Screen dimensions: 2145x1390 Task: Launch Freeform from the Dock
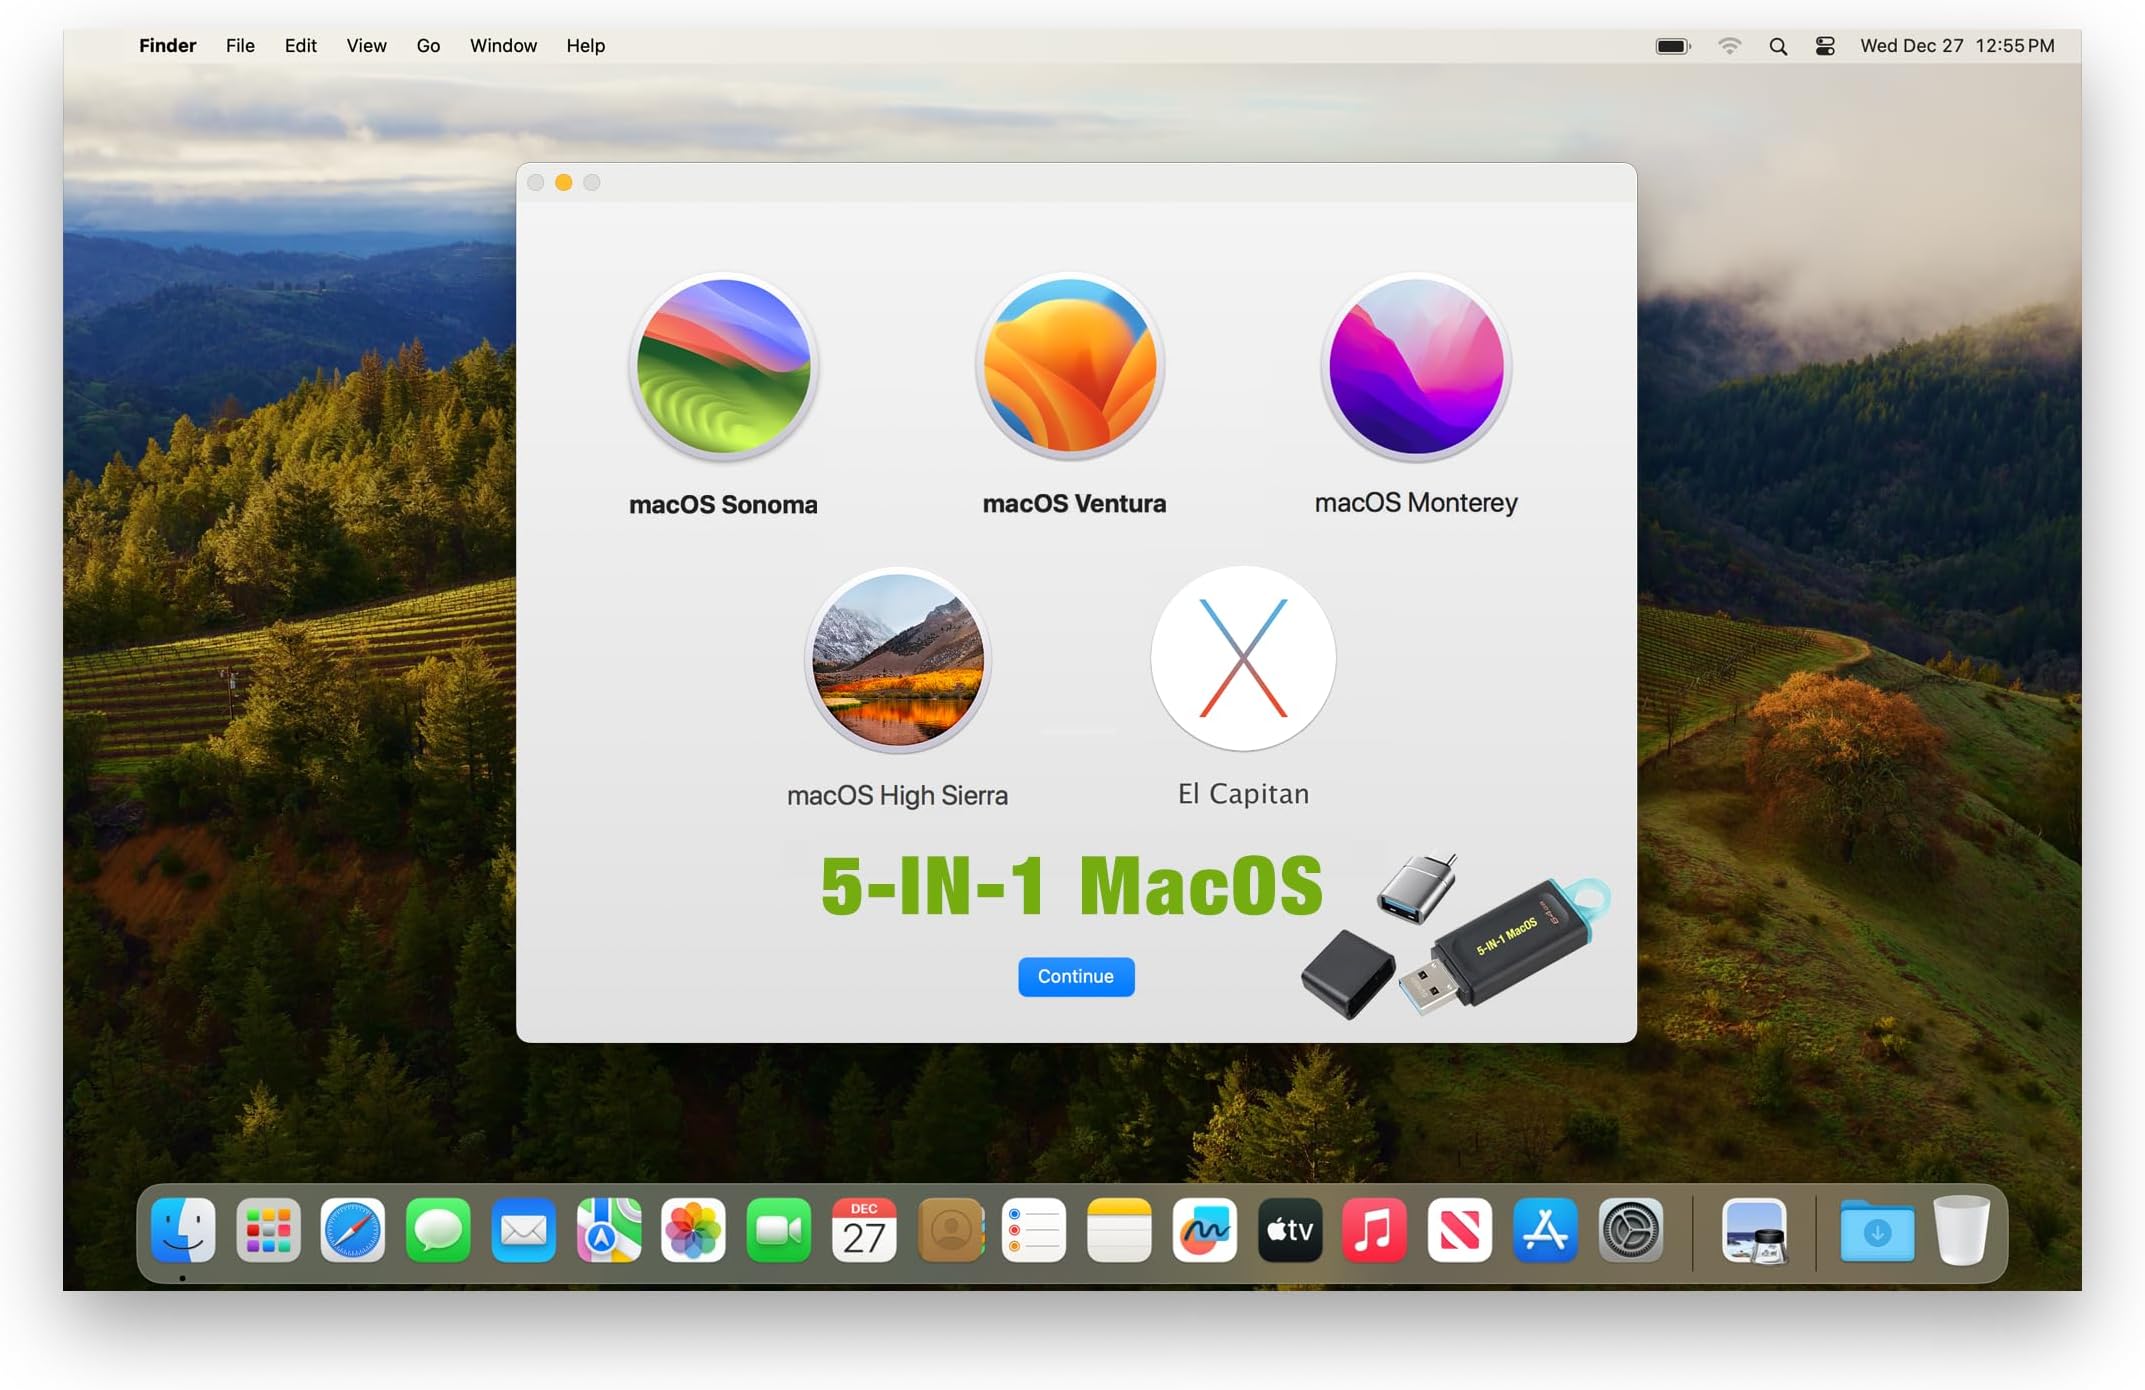(1205, 1230)
